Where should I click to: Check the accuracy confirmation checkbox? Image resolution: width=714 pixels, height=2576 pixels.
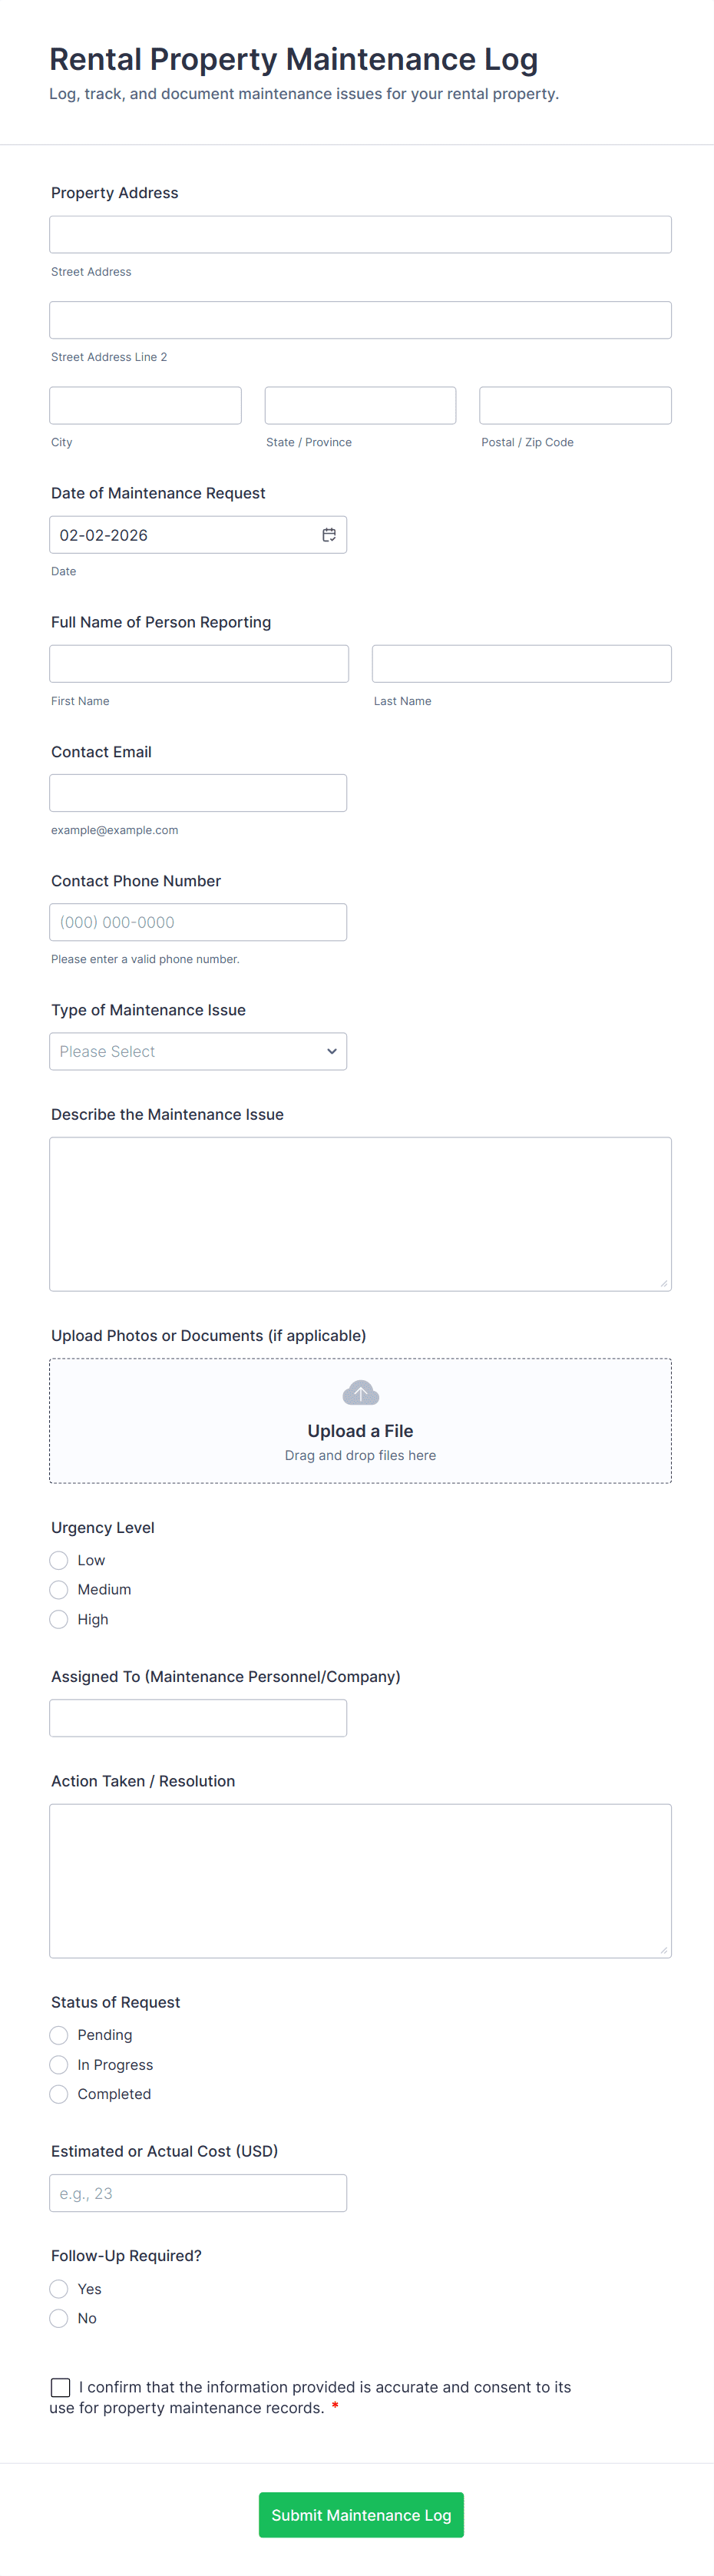pyautogui.click(x=61, y=2387)
